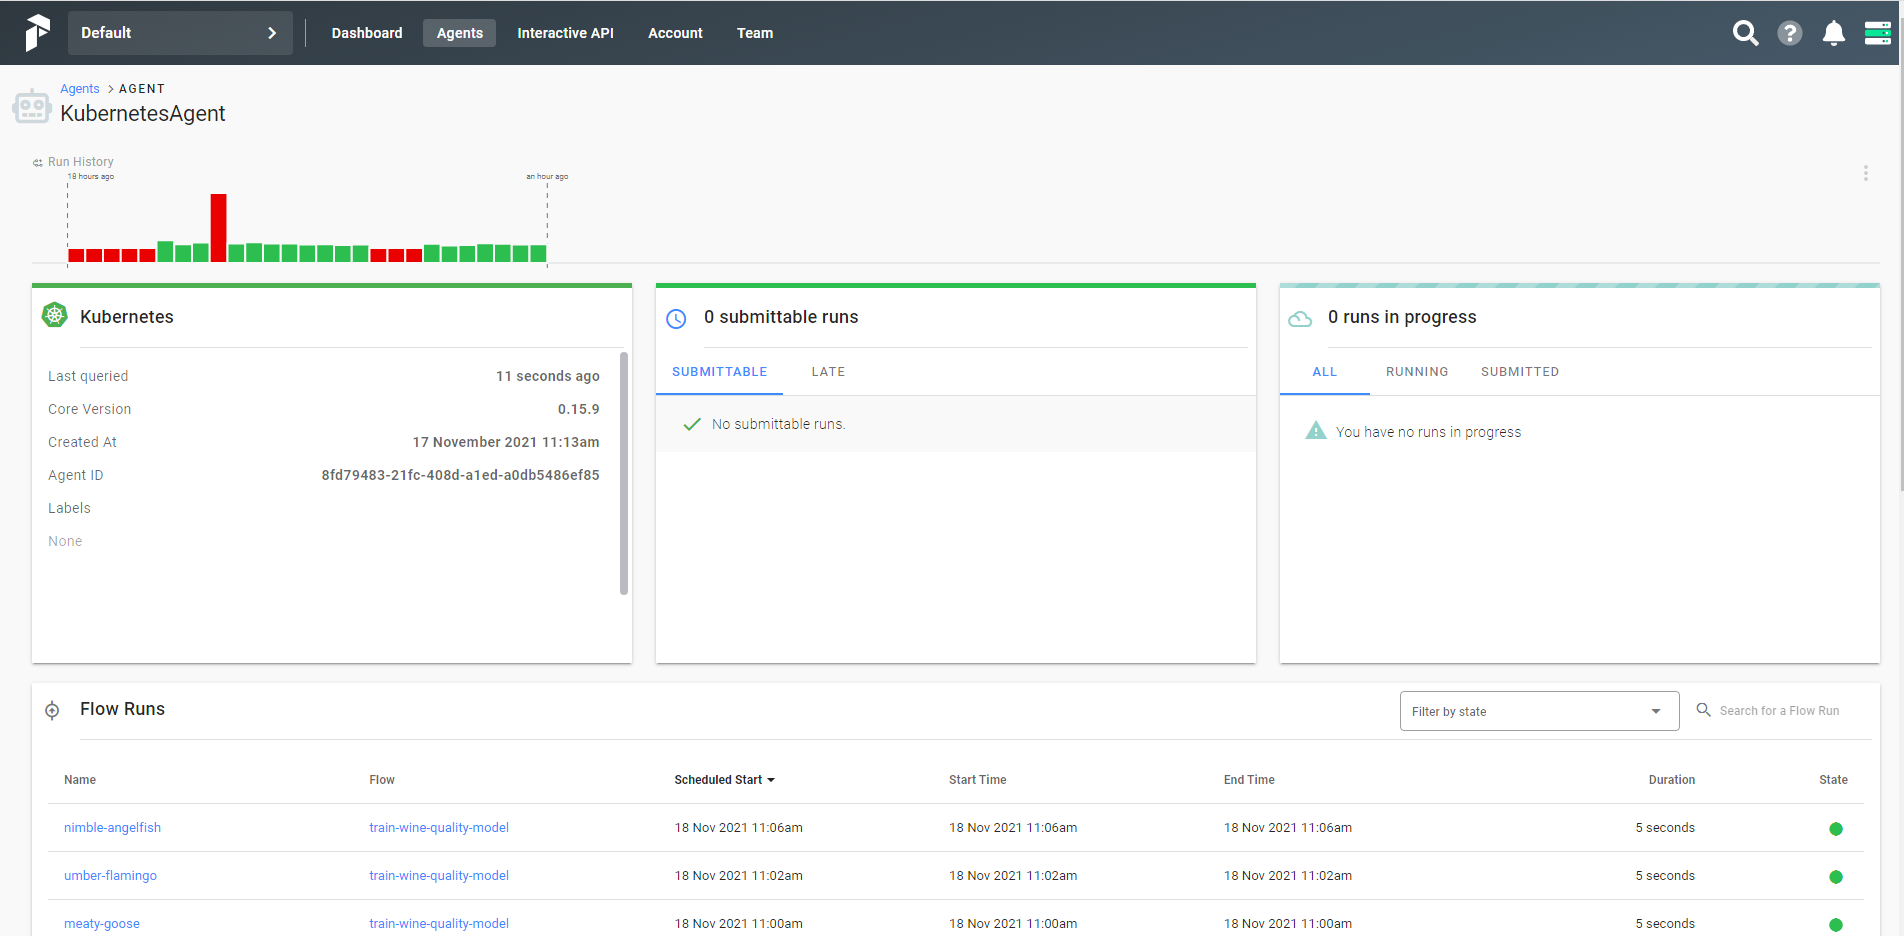Open the Team menu

pos(755,33)
